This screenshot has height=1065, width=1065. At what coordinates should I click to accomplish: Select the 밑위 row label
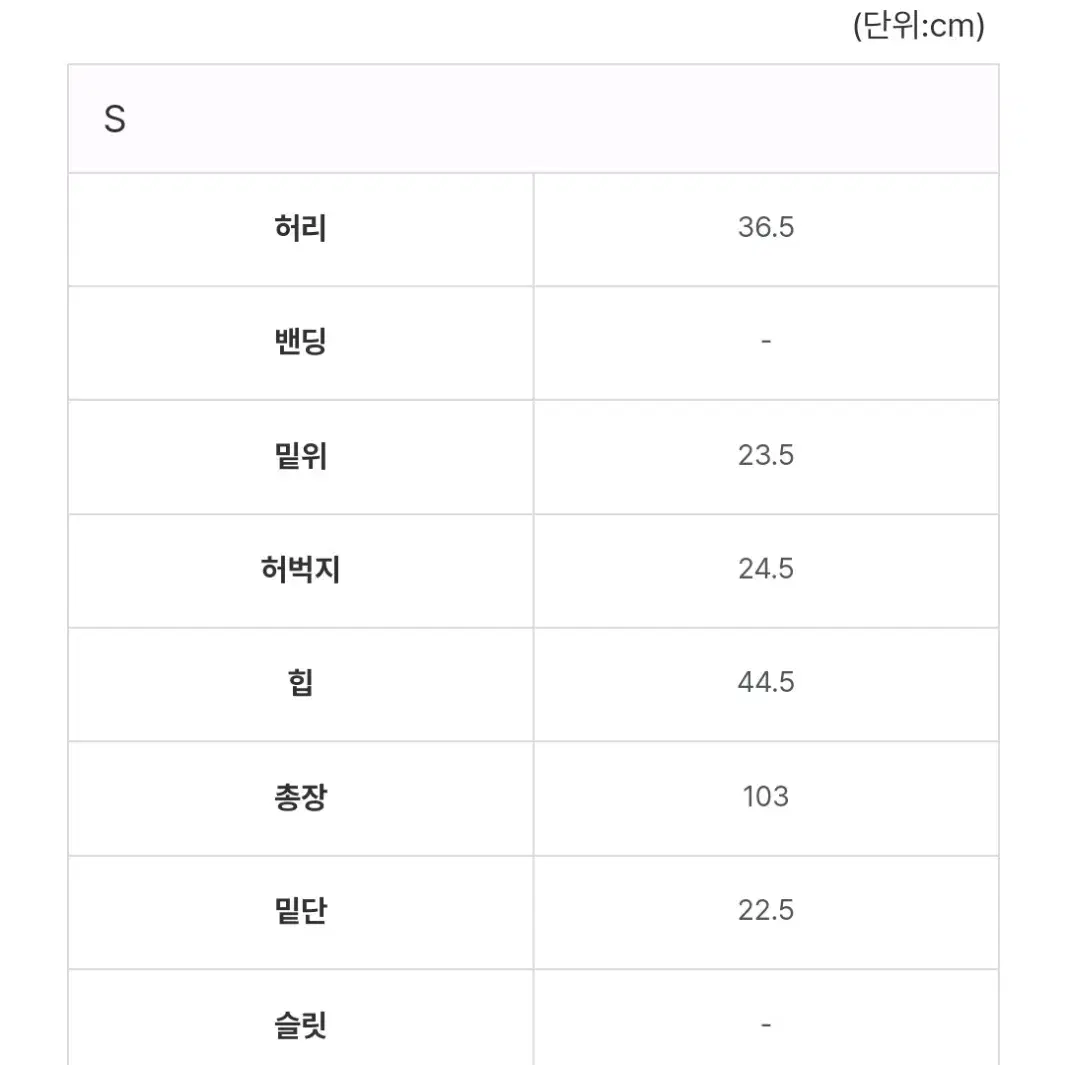coord(301,456)
